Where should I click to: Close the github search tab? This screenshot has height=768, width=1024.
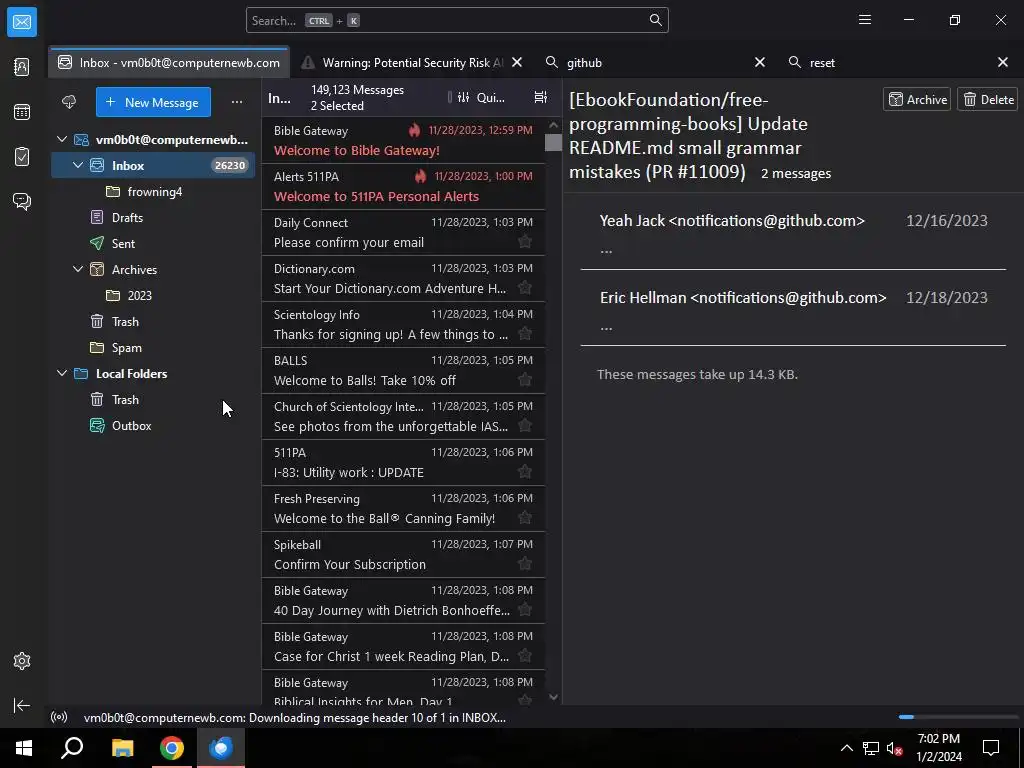click(760, 62)
